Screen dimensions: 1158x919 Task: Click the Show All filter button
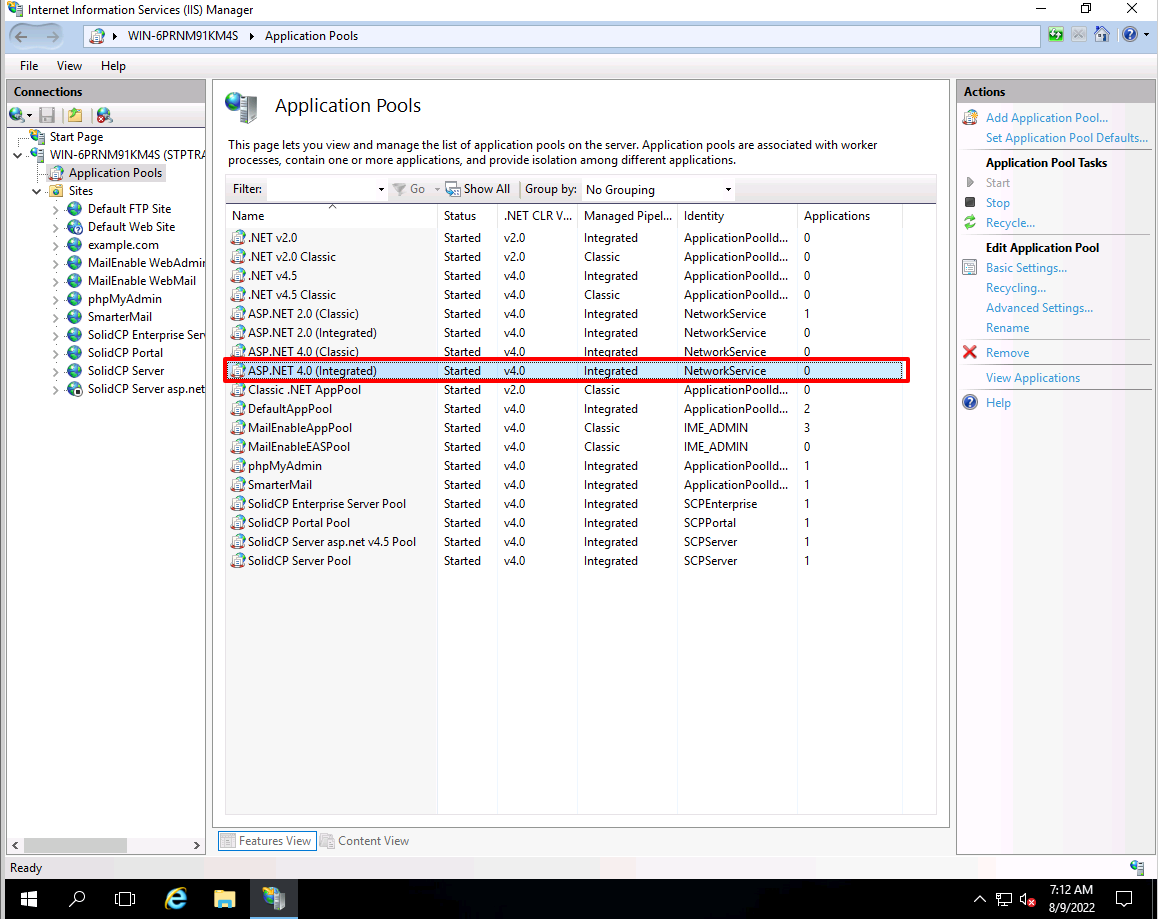click(478, 189)
